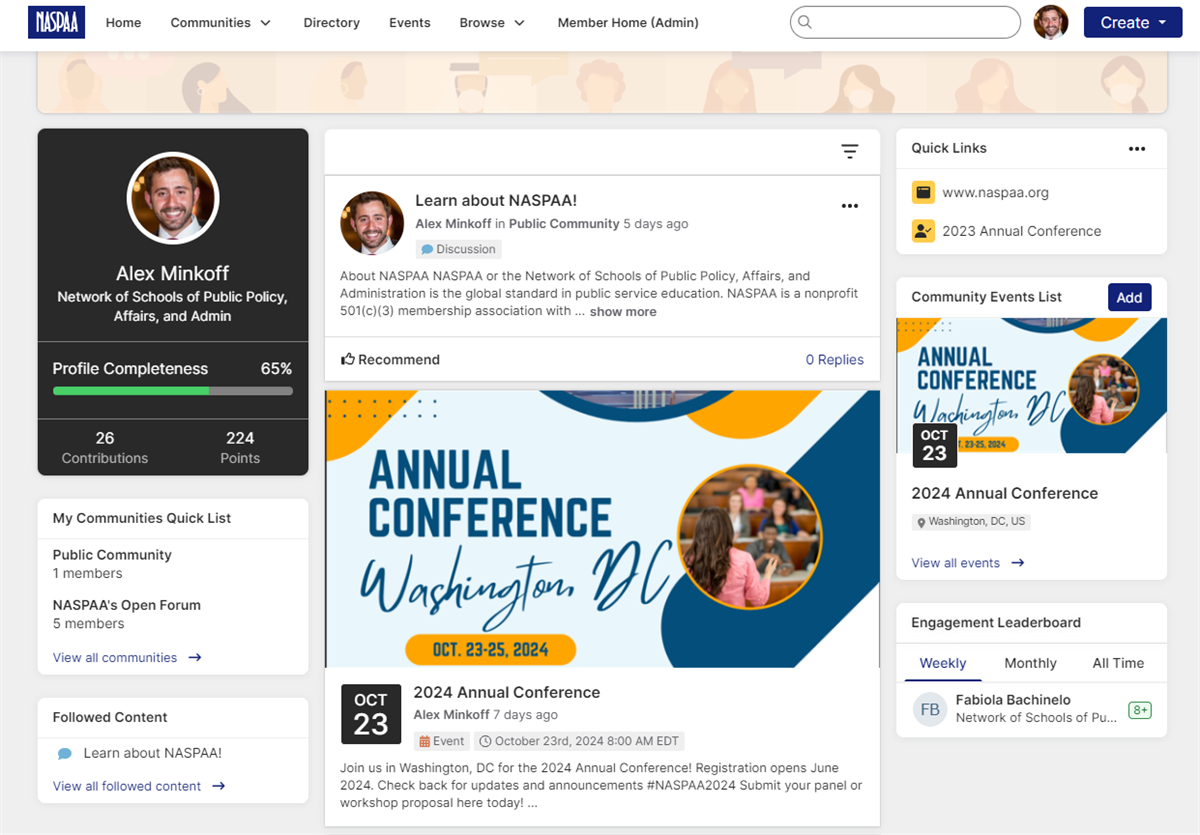Expand post text with show more
Viewport: 1200px width, 835px height.
pyautogui.click(x=623, y=312)
